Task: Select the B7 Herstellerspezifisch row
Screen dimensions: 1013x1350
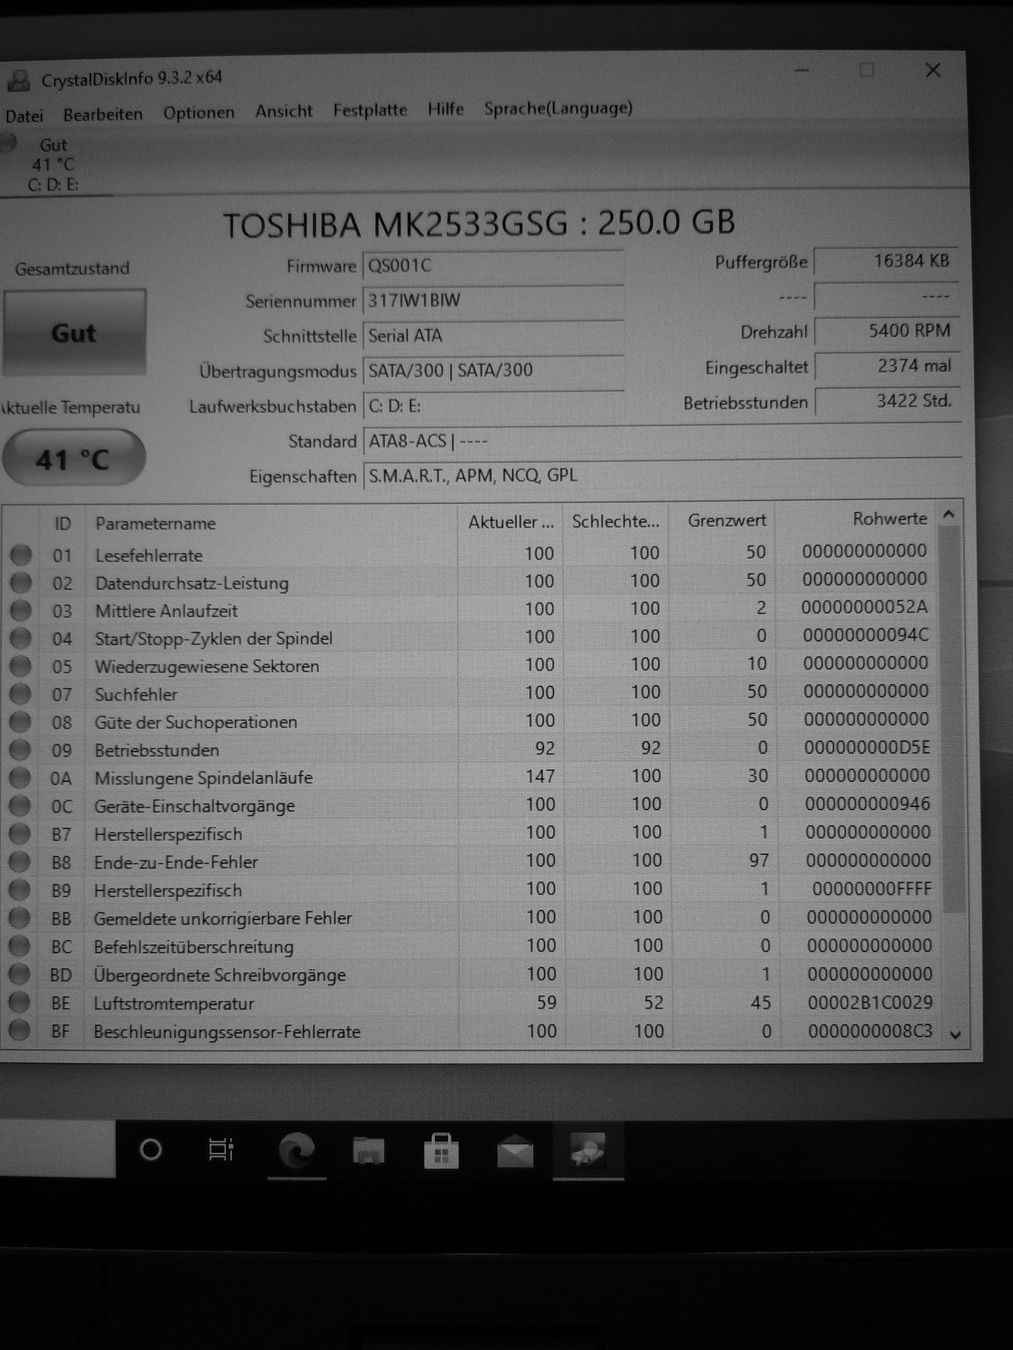Action: coord(470,833)
